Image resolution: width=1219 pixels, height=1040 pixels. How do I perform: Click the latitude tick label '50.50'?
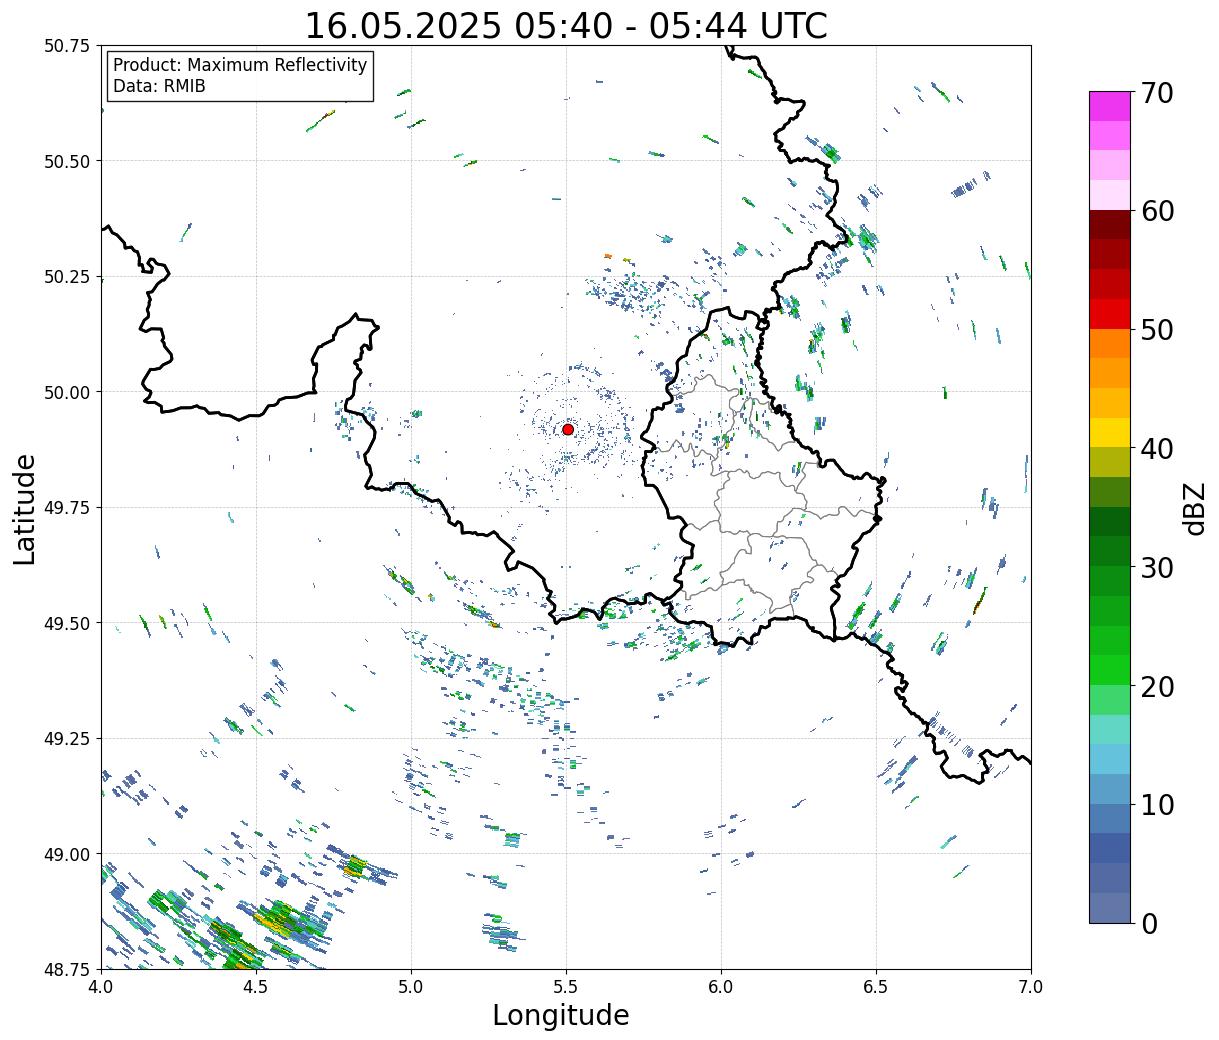(x=67, y=161)
